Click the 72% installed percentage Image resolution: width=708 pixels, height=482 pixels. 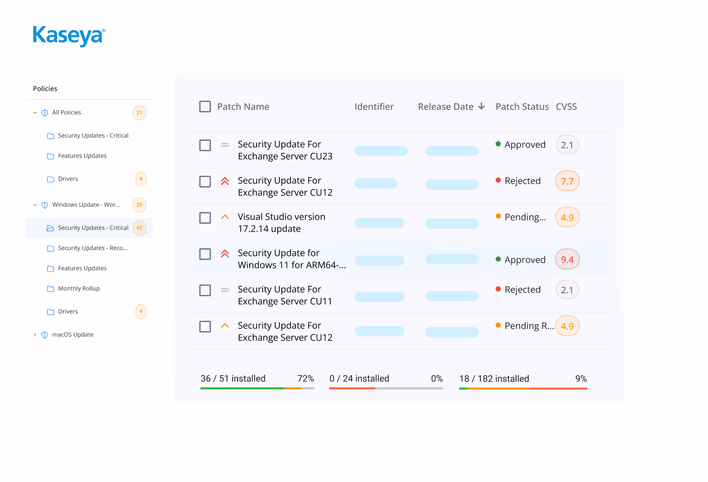coord(305,379)
